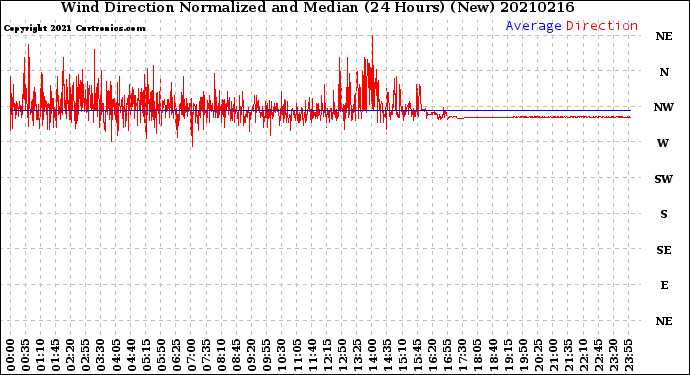Screen dimensions: 690x375
Task: Click the 05:15 time axis label
Action: pyautogui.click(x=146, y=355)
